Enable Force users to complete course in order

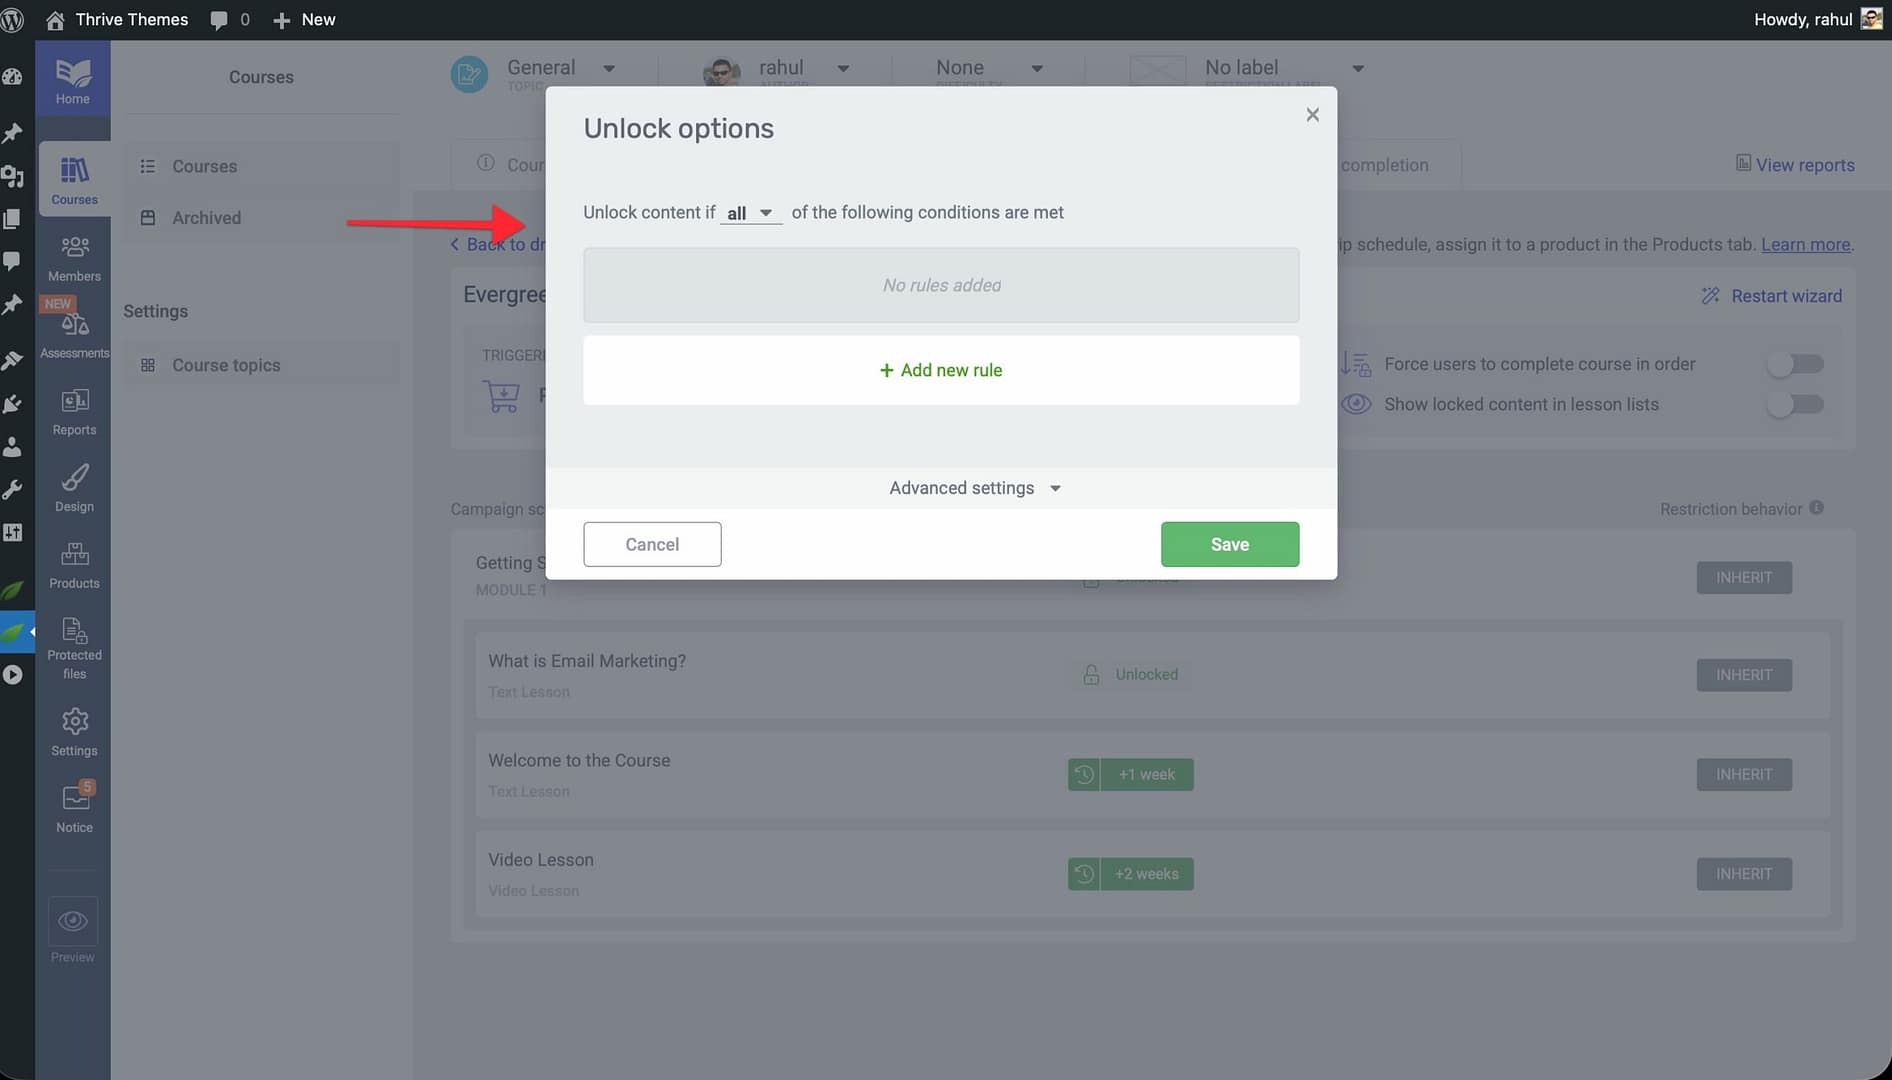click(x=1795, y=364)
